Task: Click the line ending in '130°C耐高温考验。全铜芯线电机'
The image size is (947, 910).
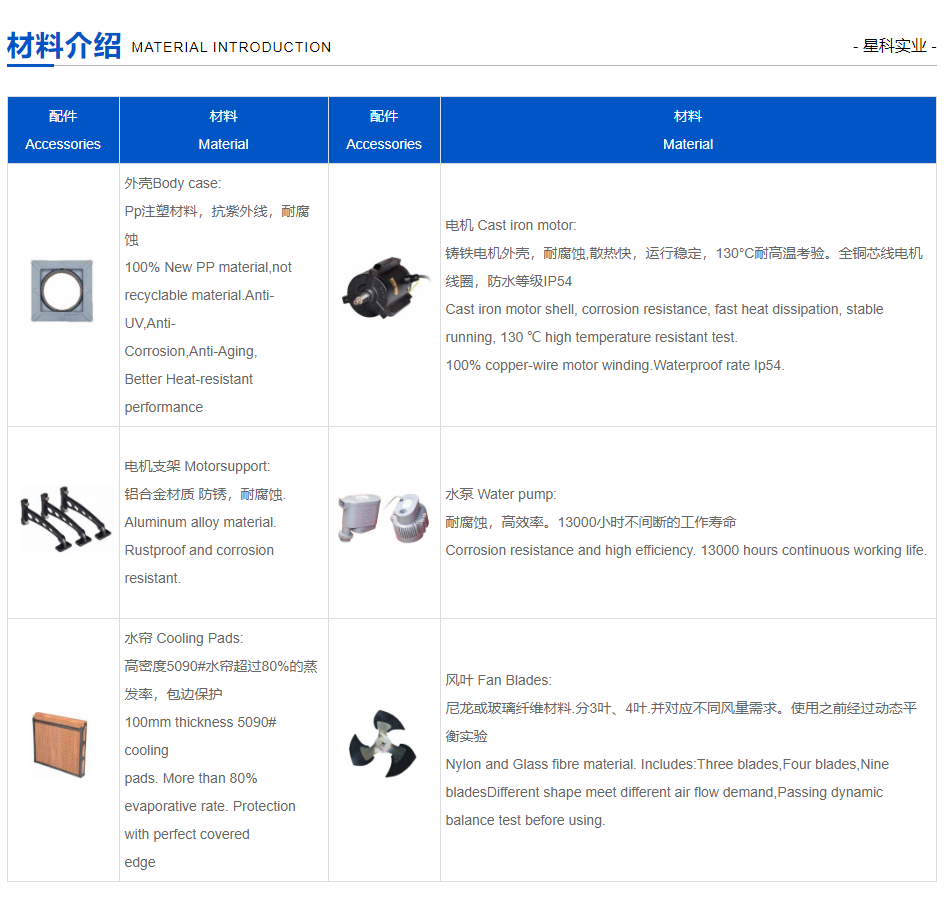Action: (x=684, y=253)
